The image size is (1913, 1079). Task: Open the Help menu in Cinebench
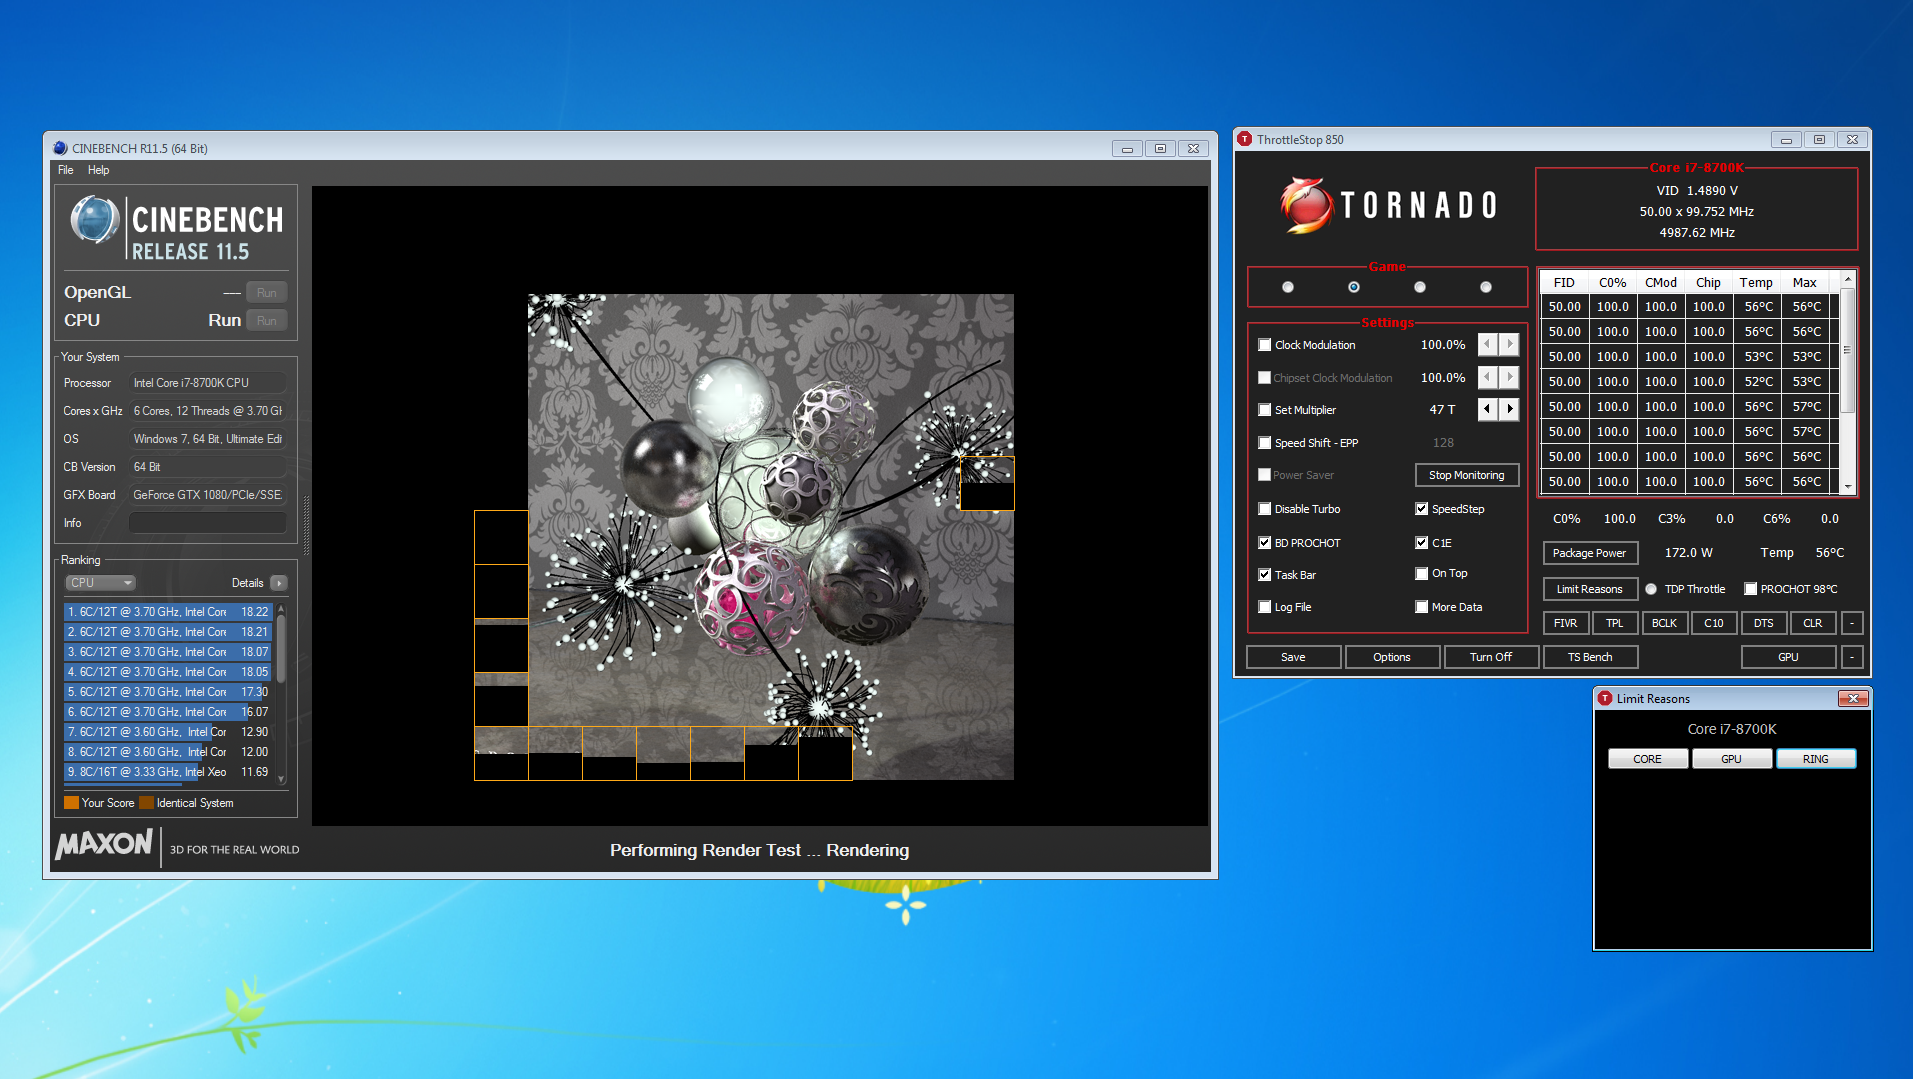coord(98,170)
